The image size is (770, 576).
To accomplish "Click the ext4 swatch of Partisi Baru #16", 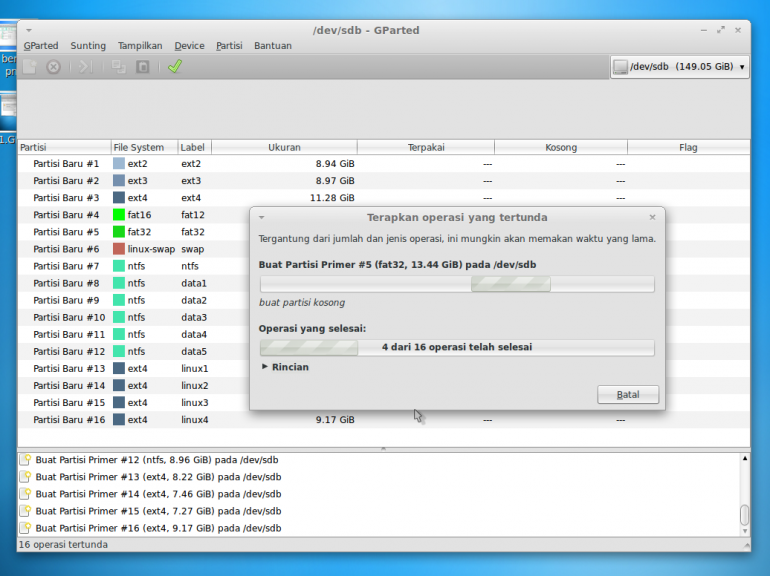I will 119,420.
